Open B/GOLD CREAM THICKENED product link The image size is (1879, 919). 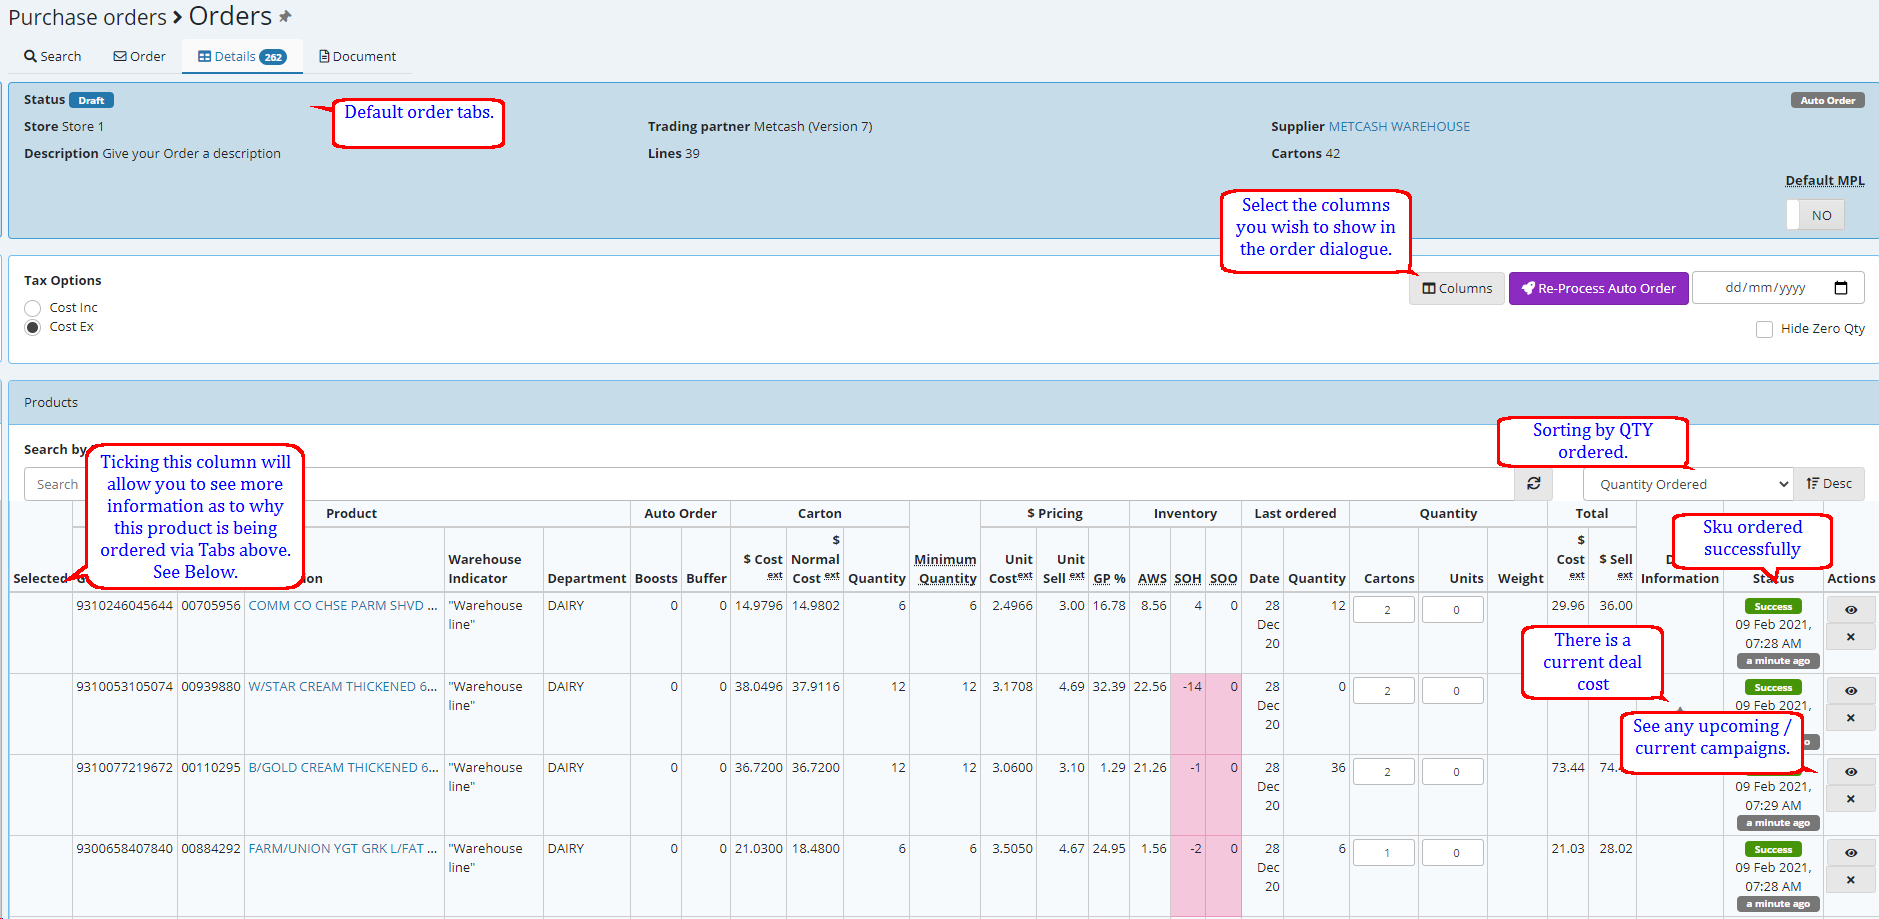pyautogui.click(x=343, y=768)
